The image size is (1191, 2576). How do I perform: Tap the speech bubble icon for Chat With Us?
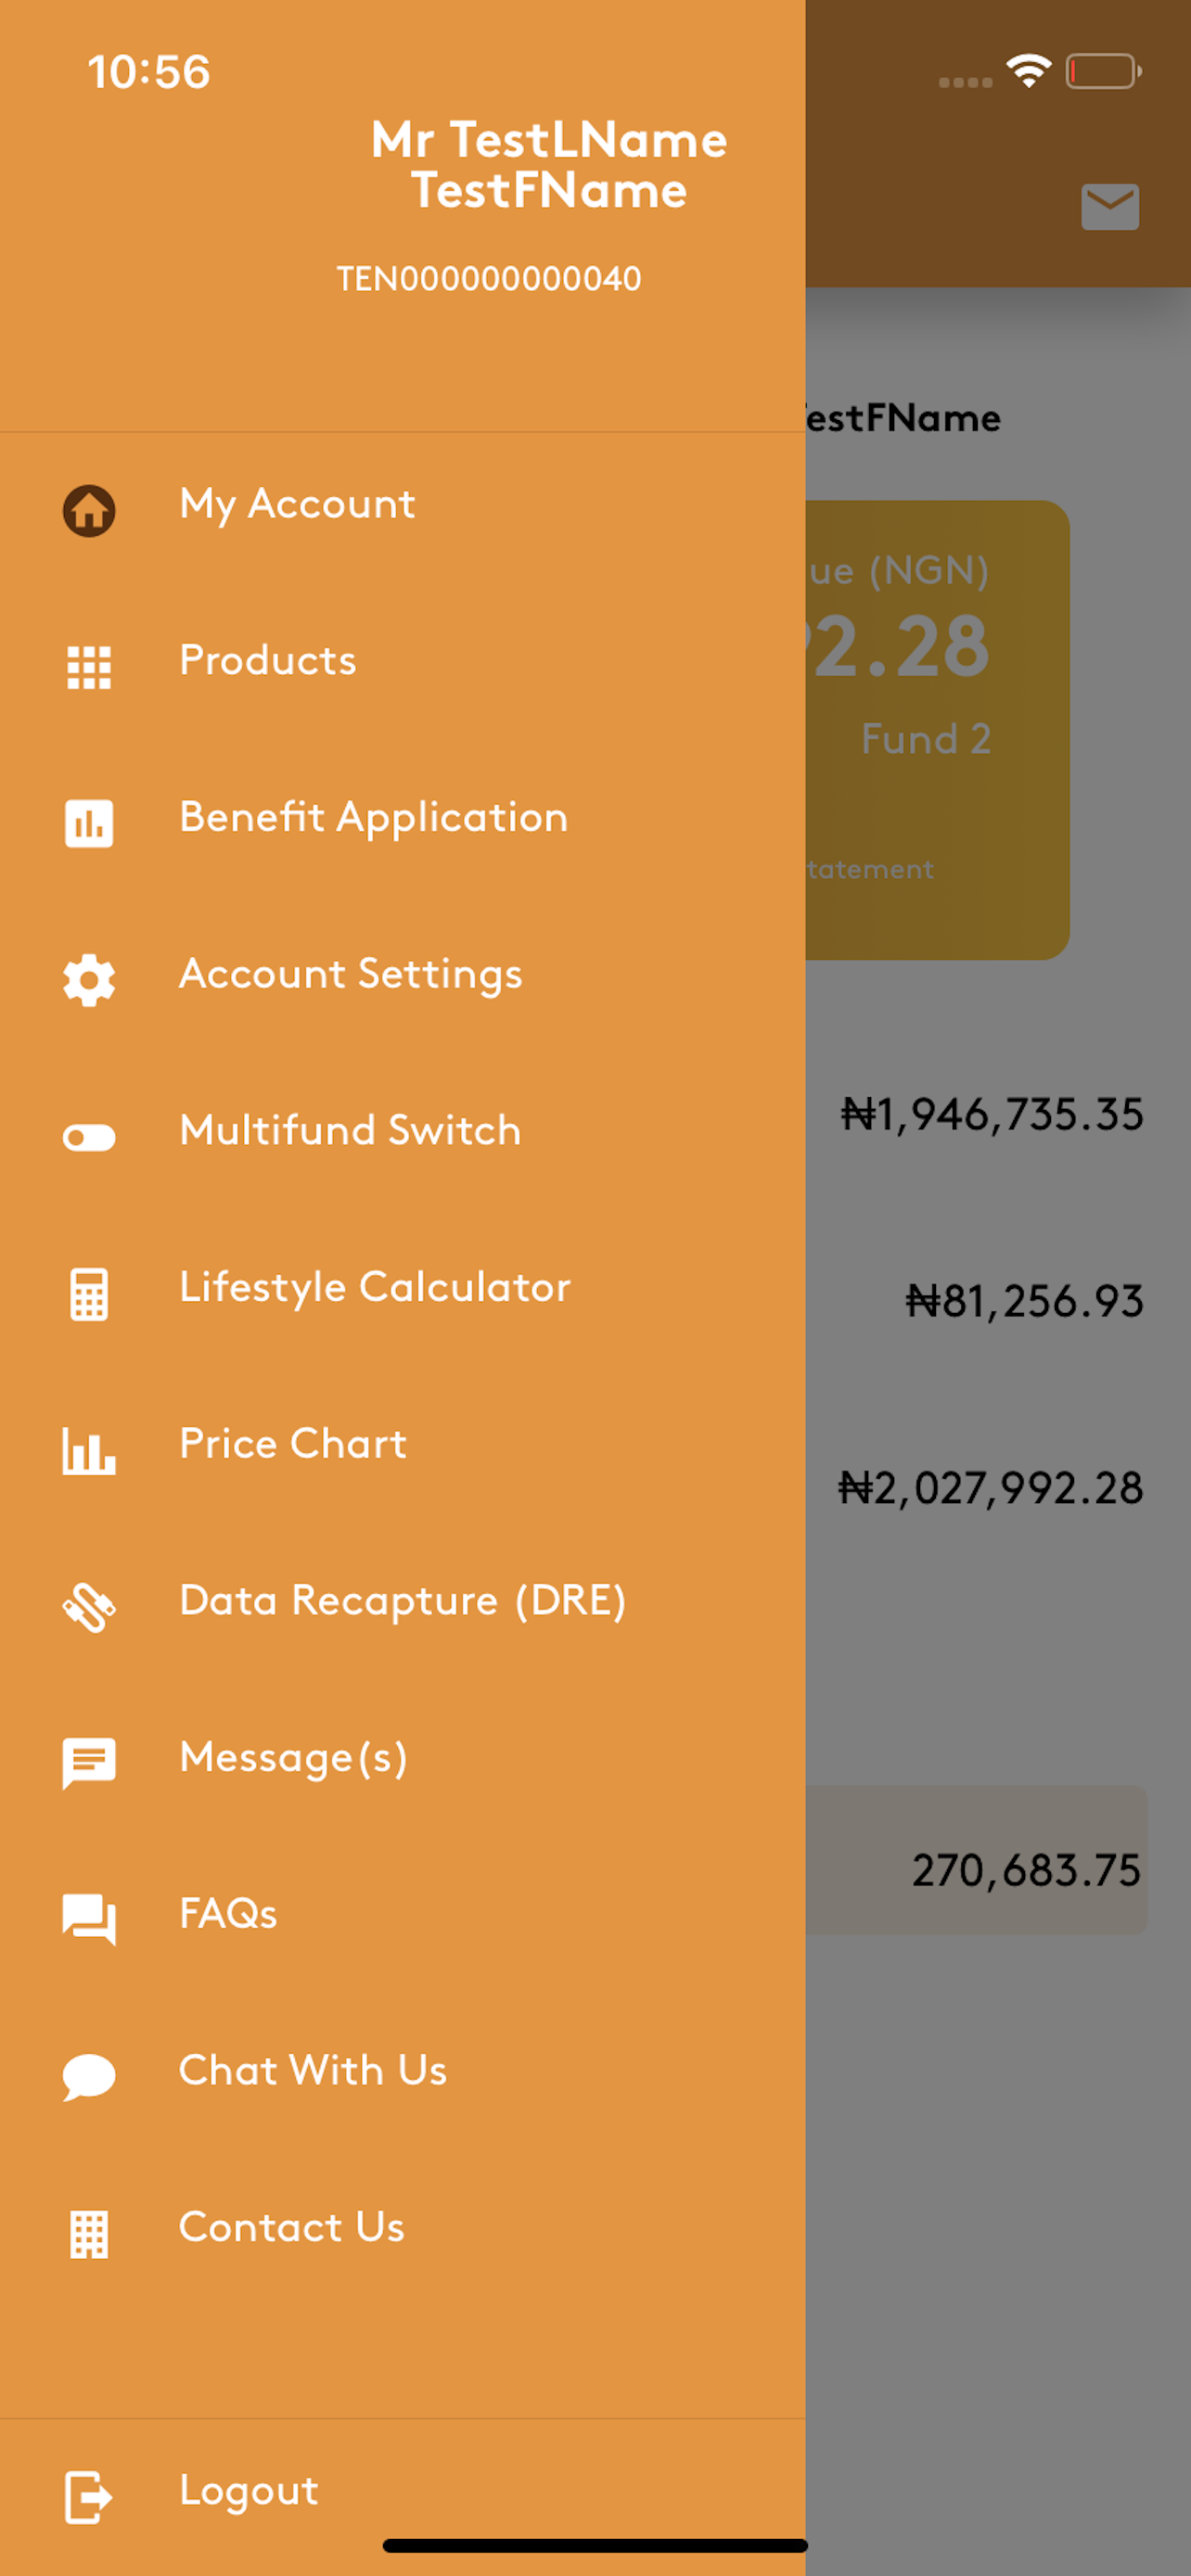[x=89, y=2077]
